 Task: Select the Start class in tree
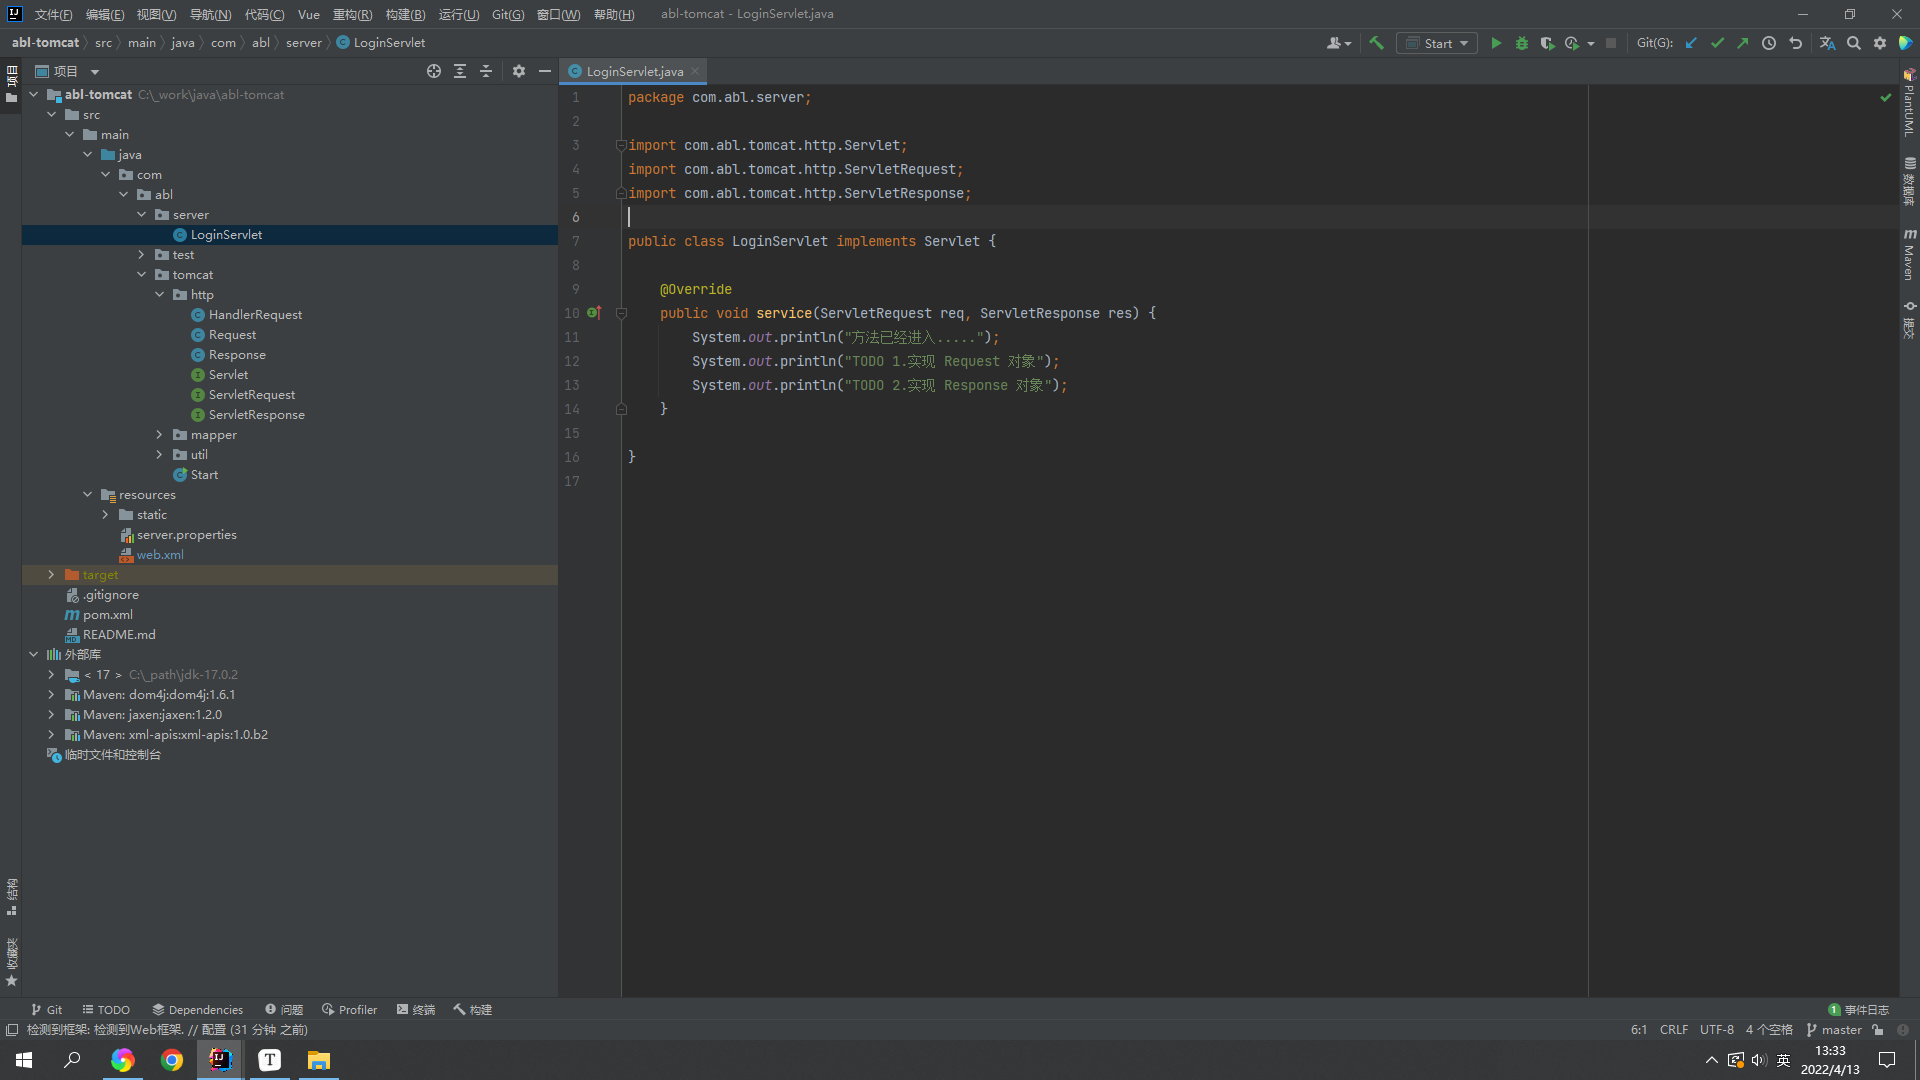204,474
